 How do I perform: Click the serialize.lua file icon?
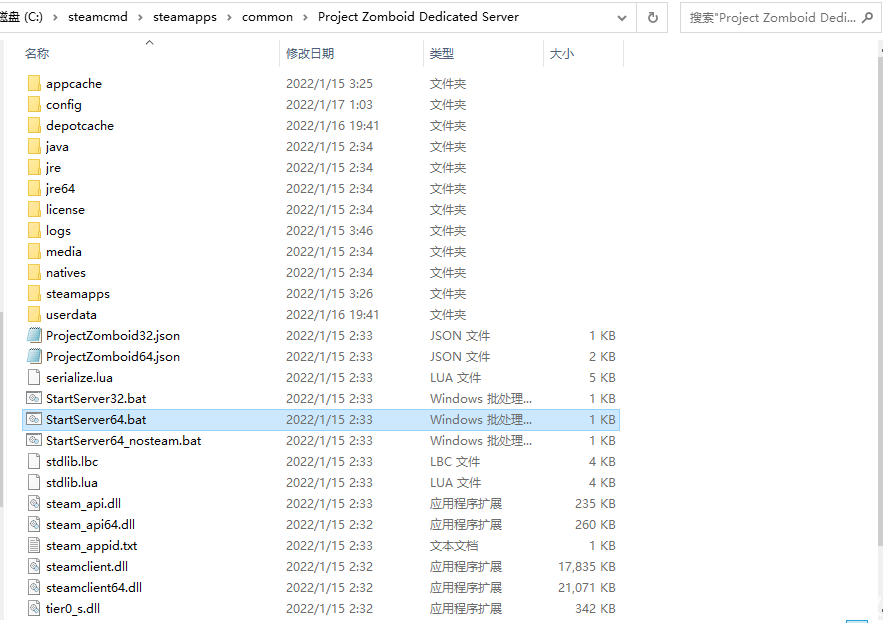click(34, 377)
